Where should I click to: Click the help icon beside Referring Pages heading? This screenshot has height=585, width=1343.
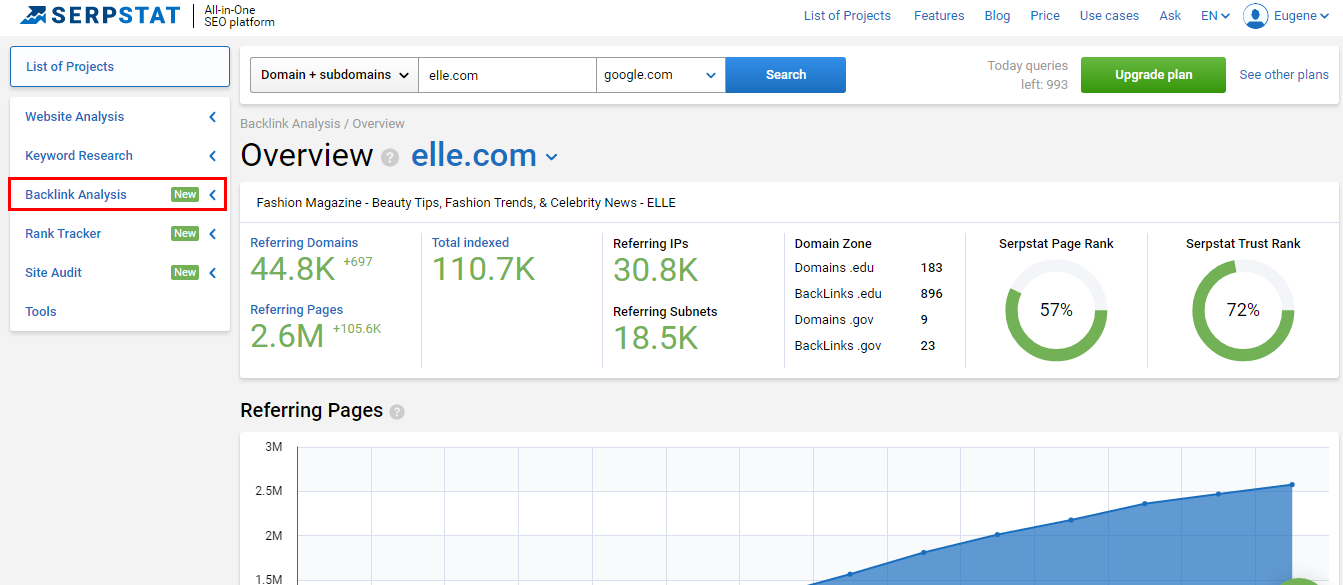(397, 411)
